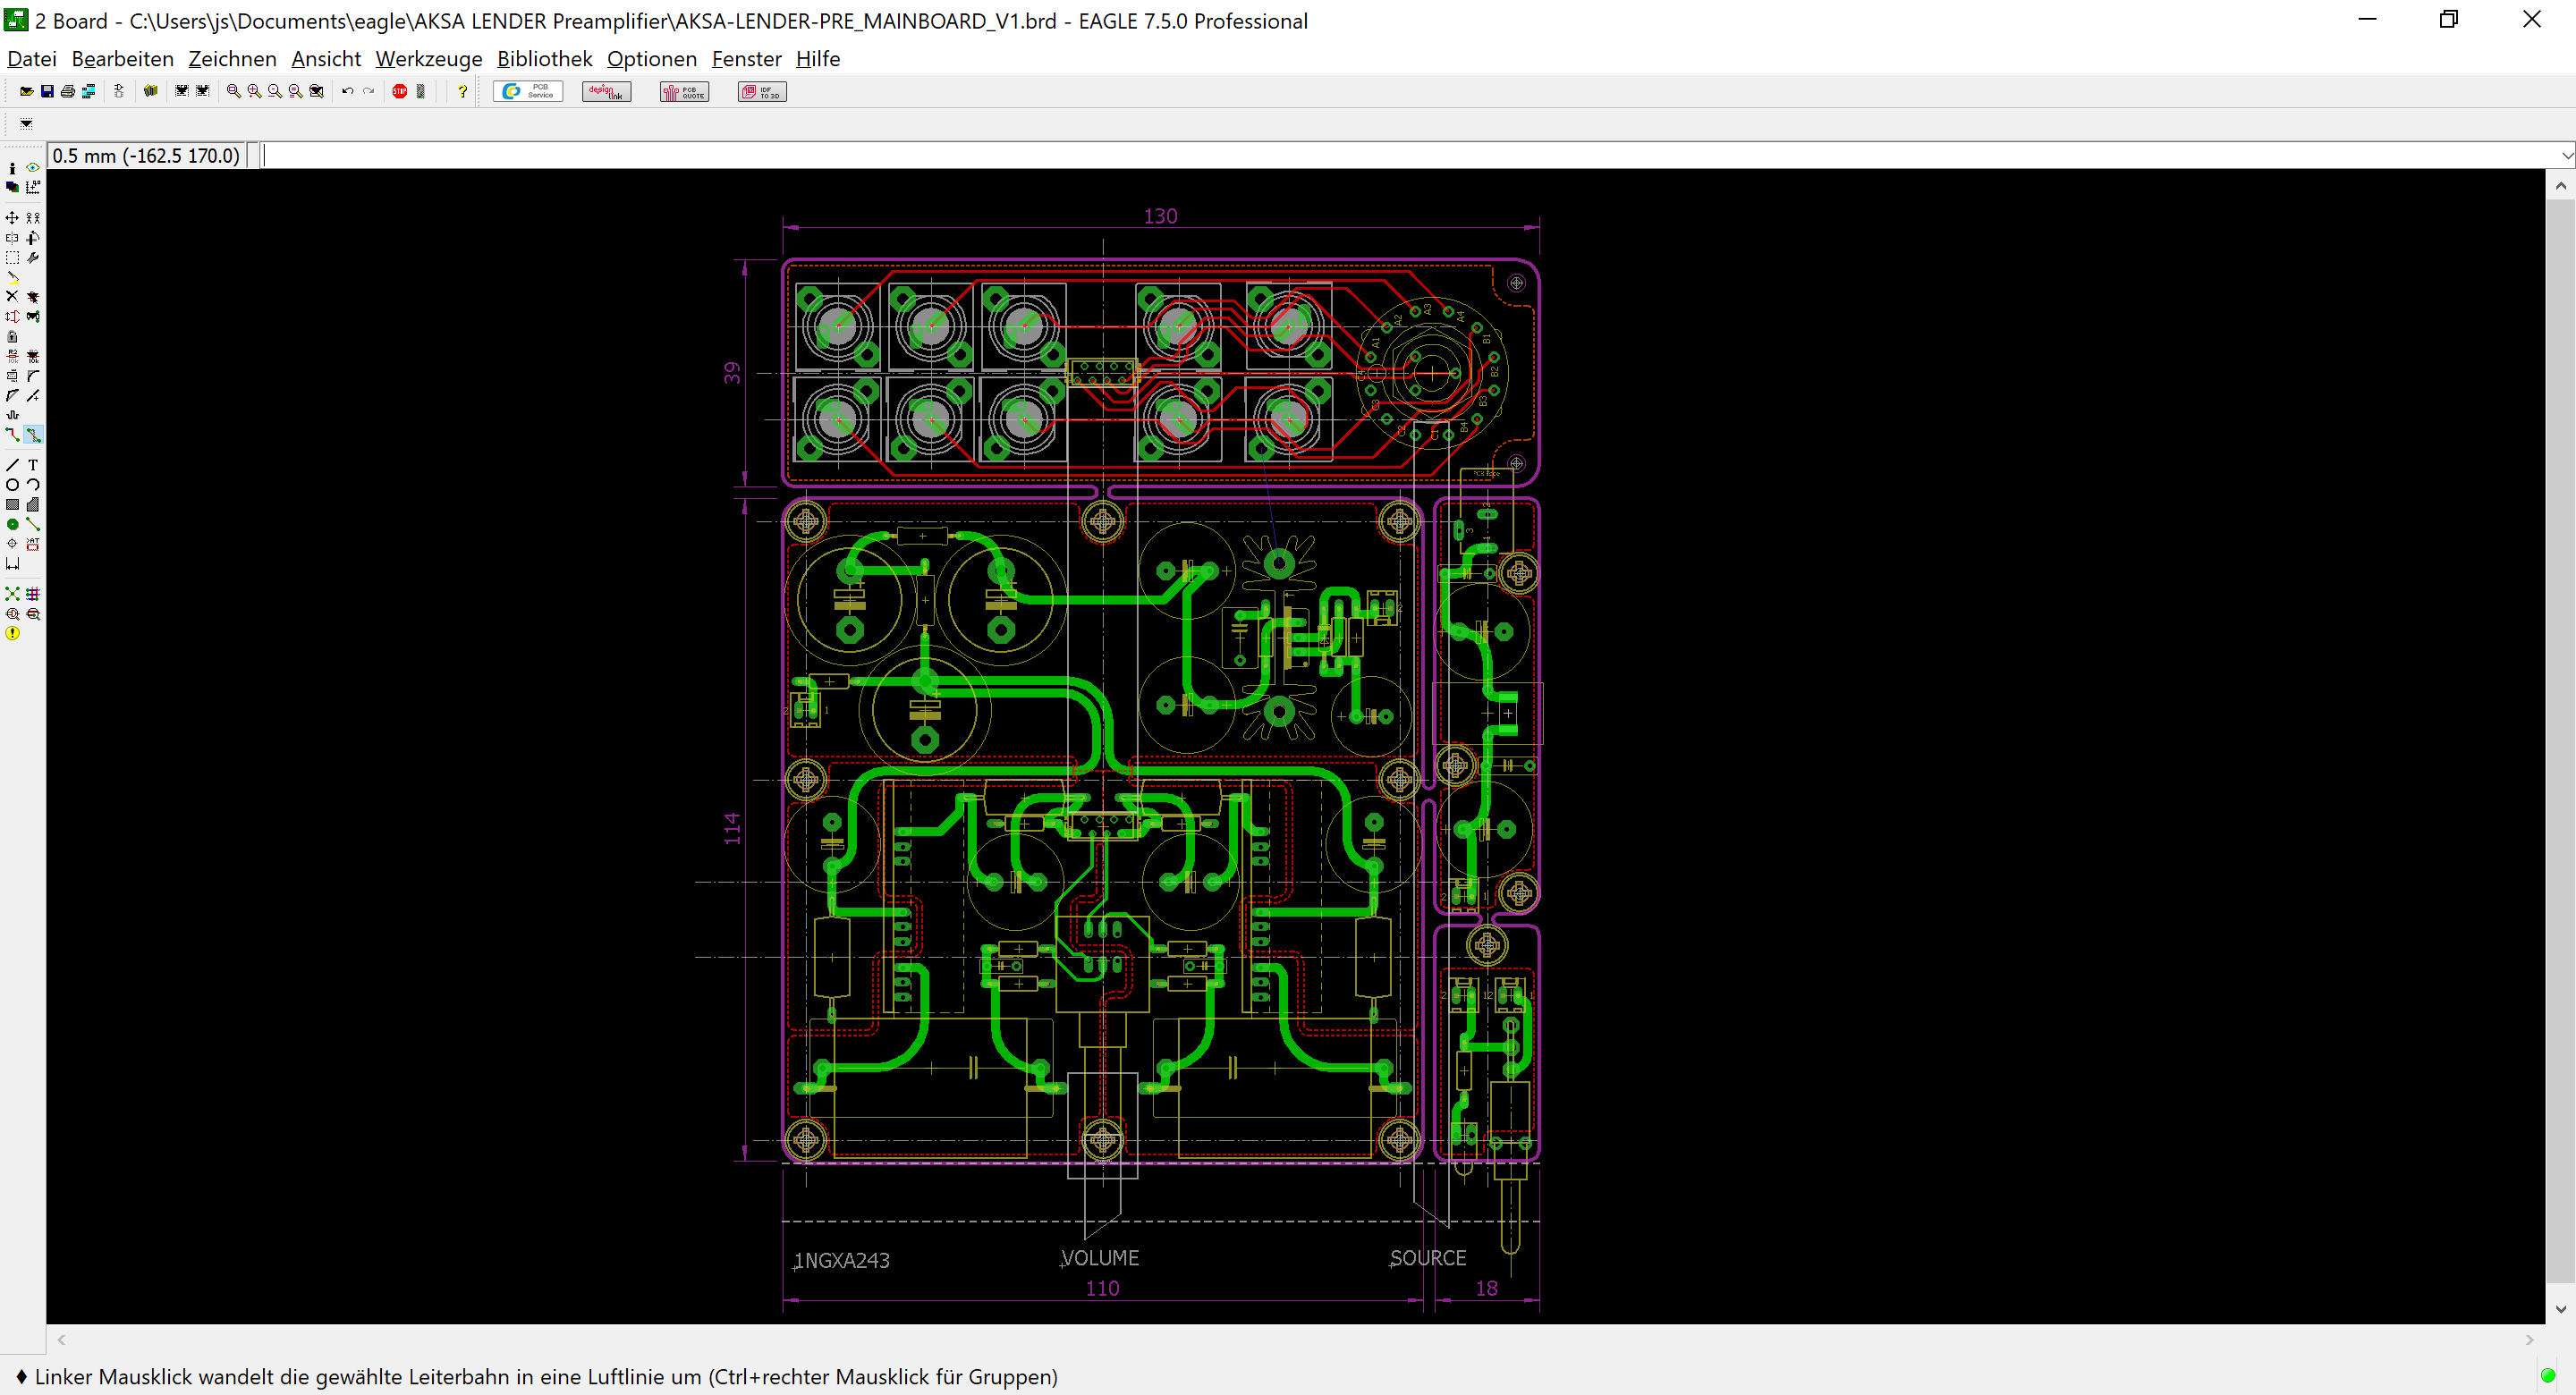Click the green status indicator light
2576x1395 pixels.
[x=2548, y=1376]
